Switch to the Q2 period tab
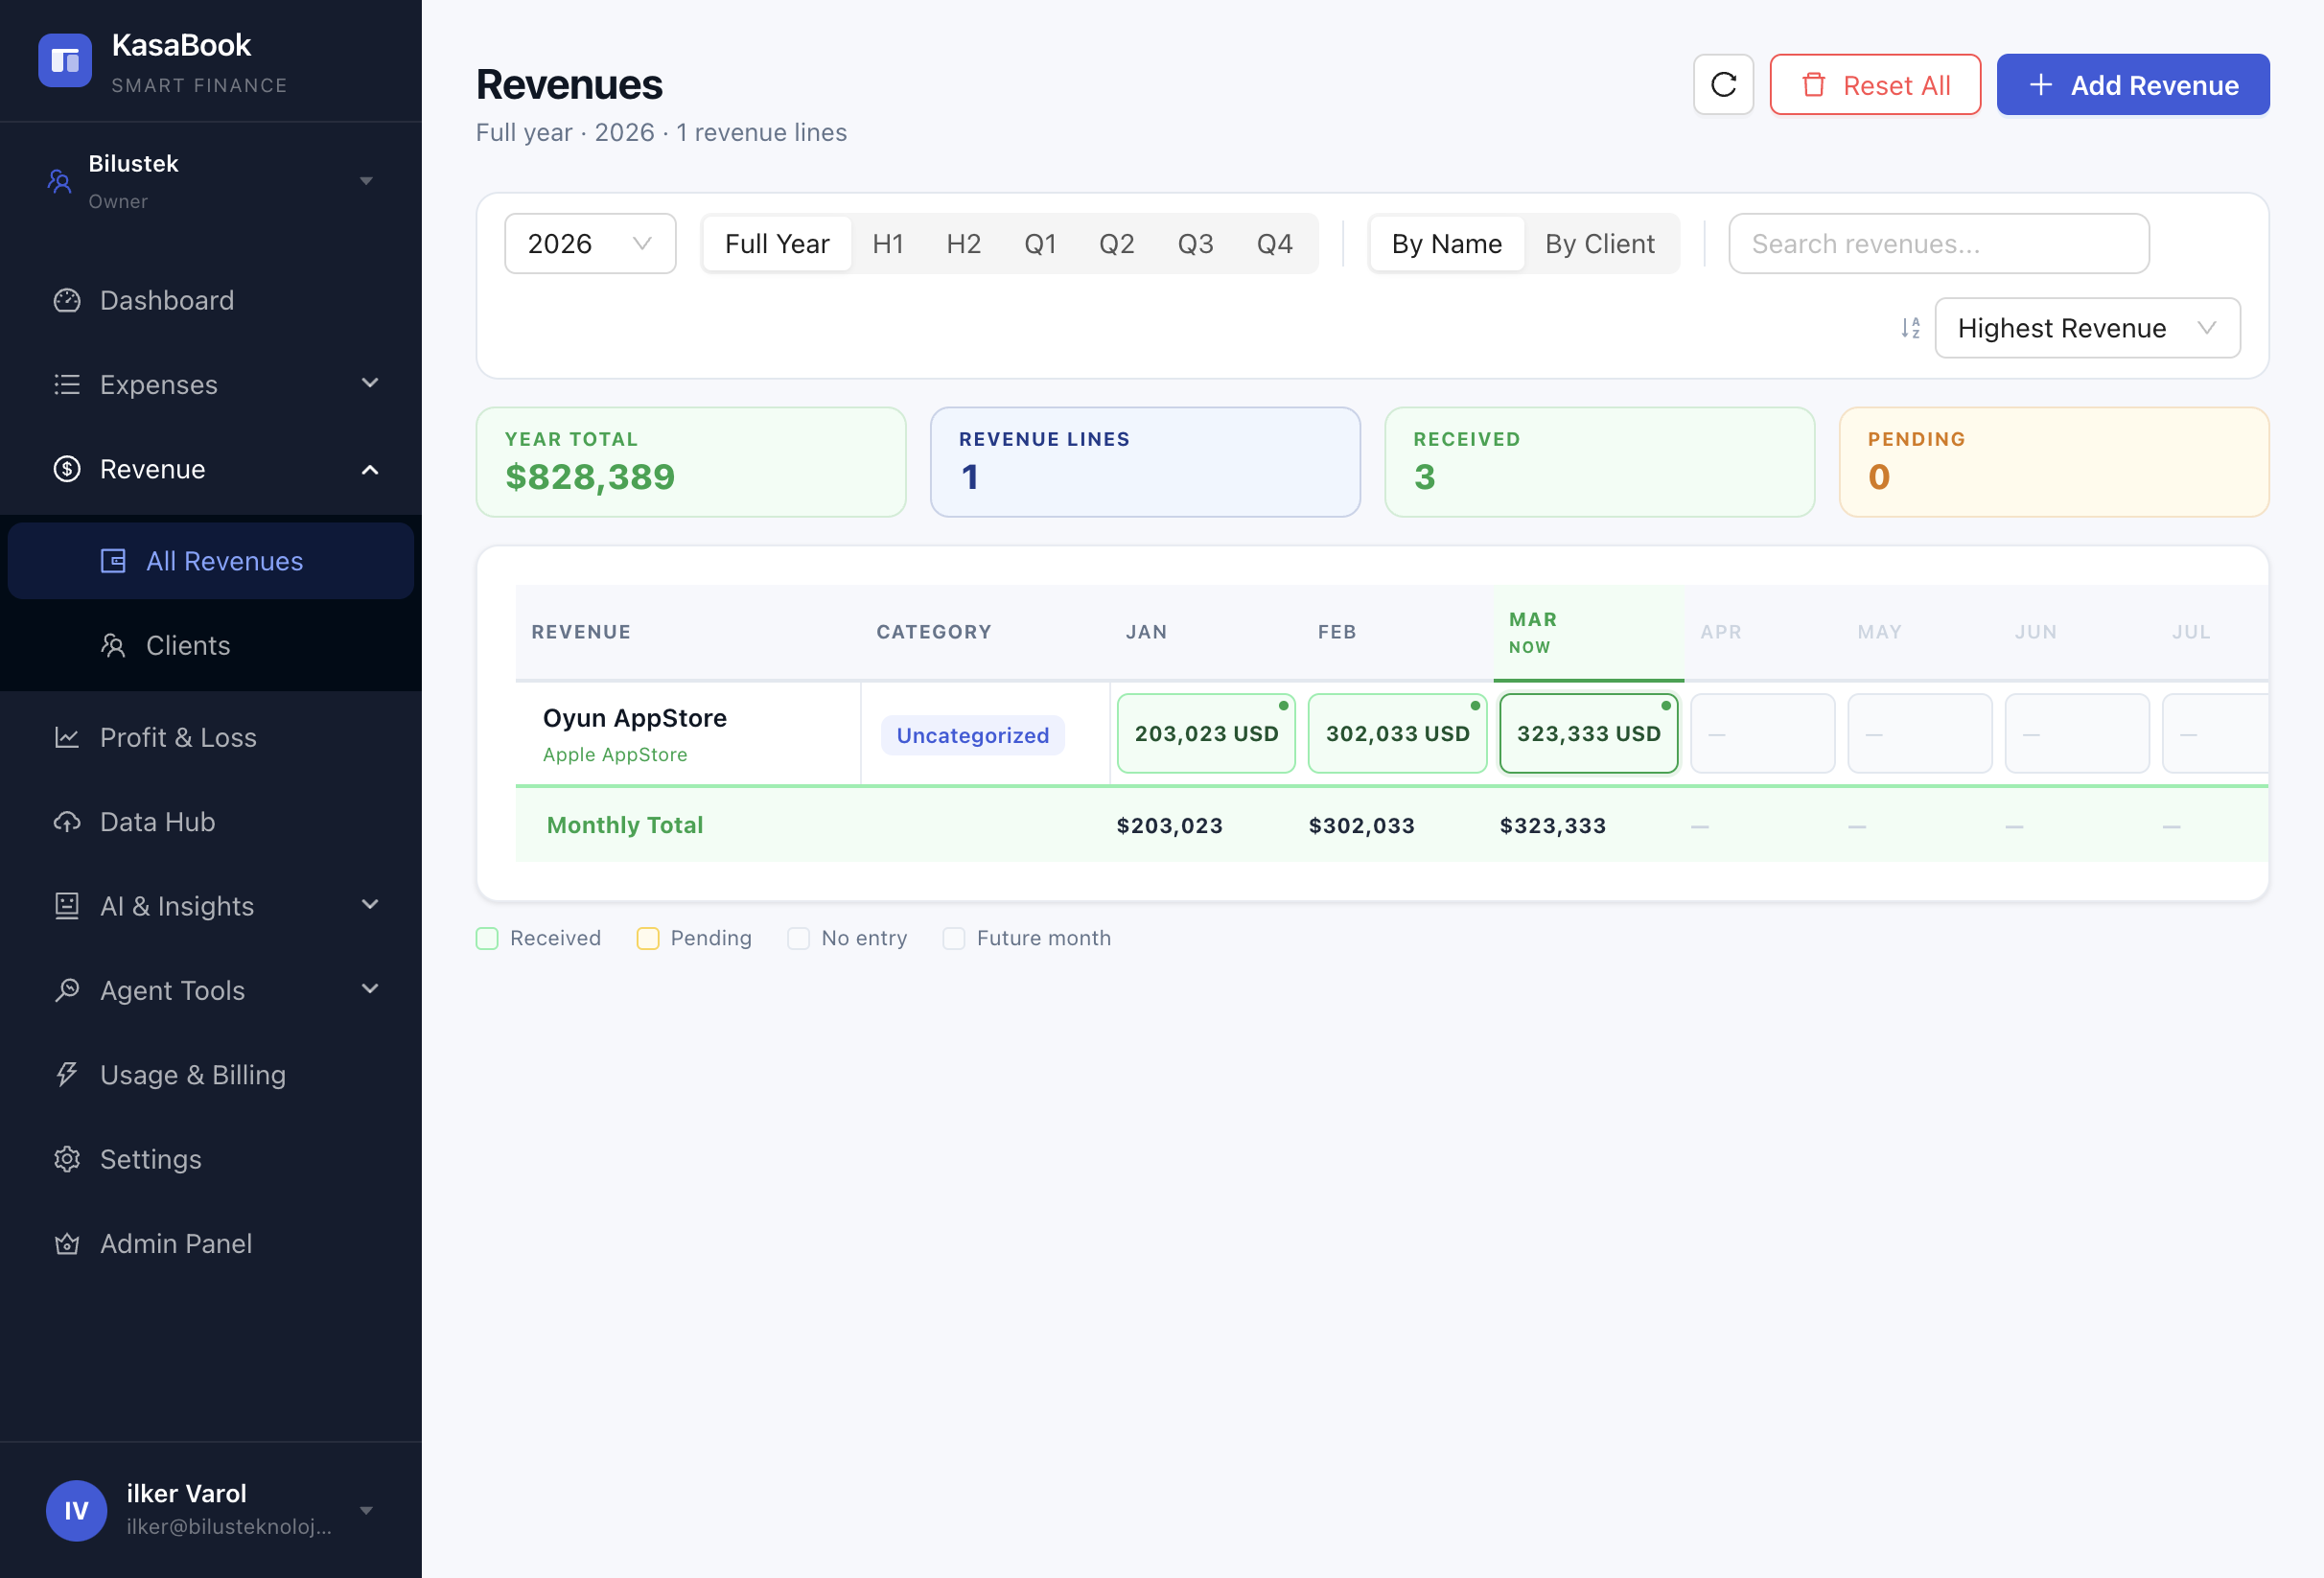Screen dimensions: 2324x1578 coord(1116,244)
